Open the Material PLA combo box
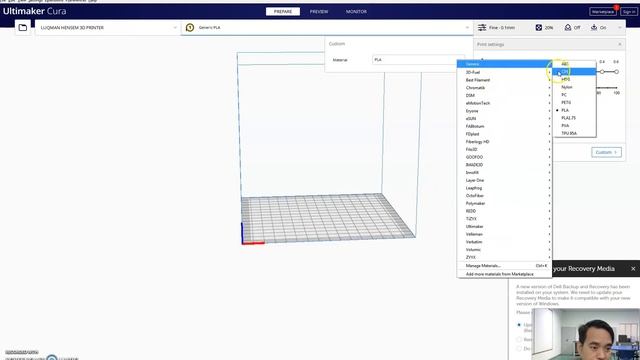Screen dimensions: 640x360 (x=418, y=60)
